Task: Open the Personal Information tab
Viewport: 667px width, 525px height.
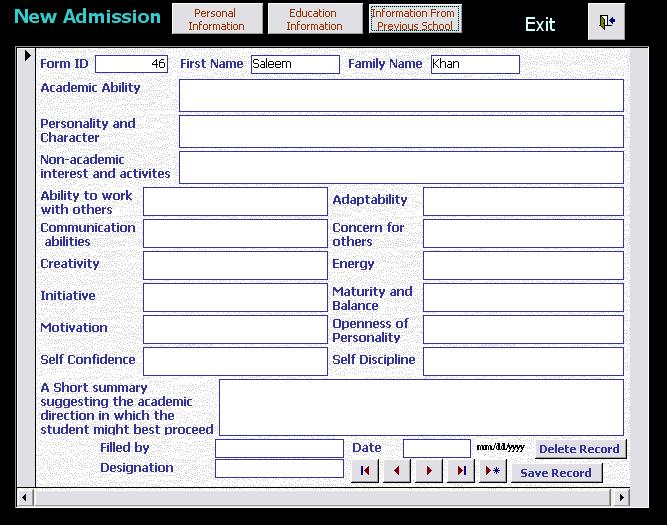Action: 217,19
